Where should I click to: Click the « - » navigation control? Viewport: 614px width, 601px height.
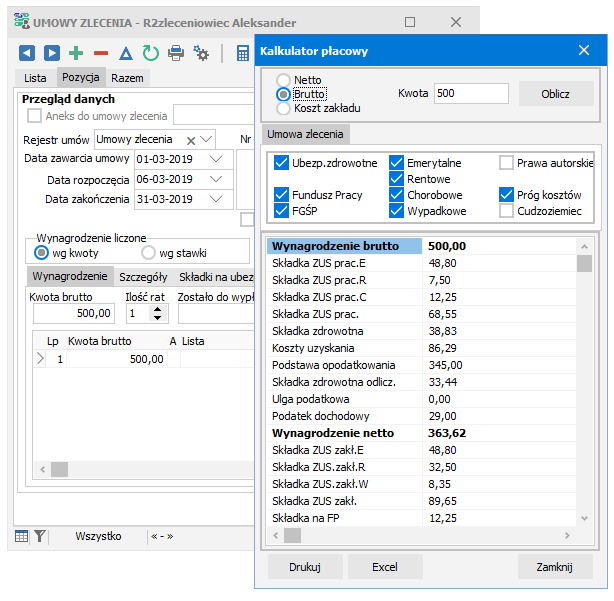pyautogui.click(x=162, y=536)
